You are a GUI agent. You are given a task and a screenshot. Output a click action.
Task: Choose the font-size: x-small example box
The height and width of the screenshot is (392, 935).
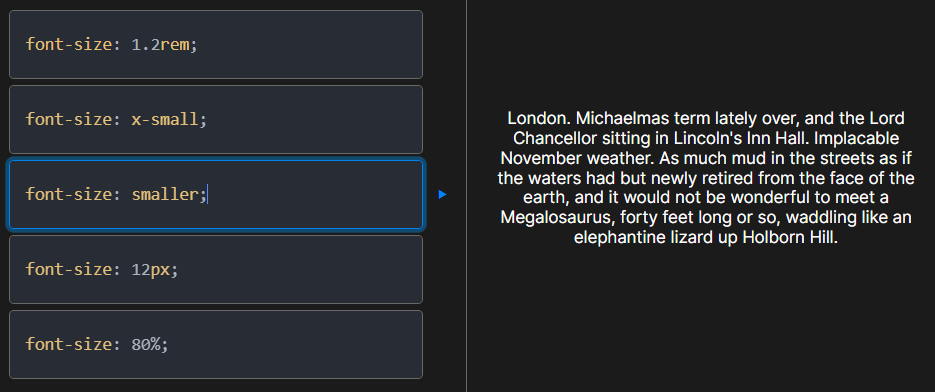click(216, 119)
